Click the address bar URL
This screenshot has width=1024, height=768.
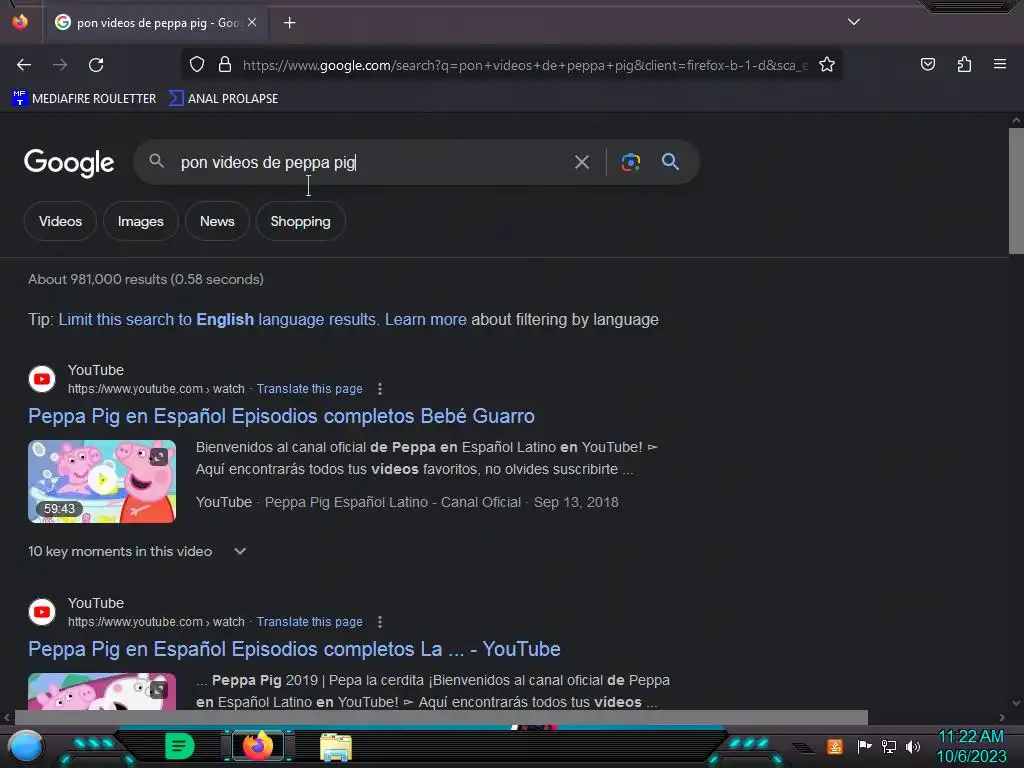pos(525,65)
